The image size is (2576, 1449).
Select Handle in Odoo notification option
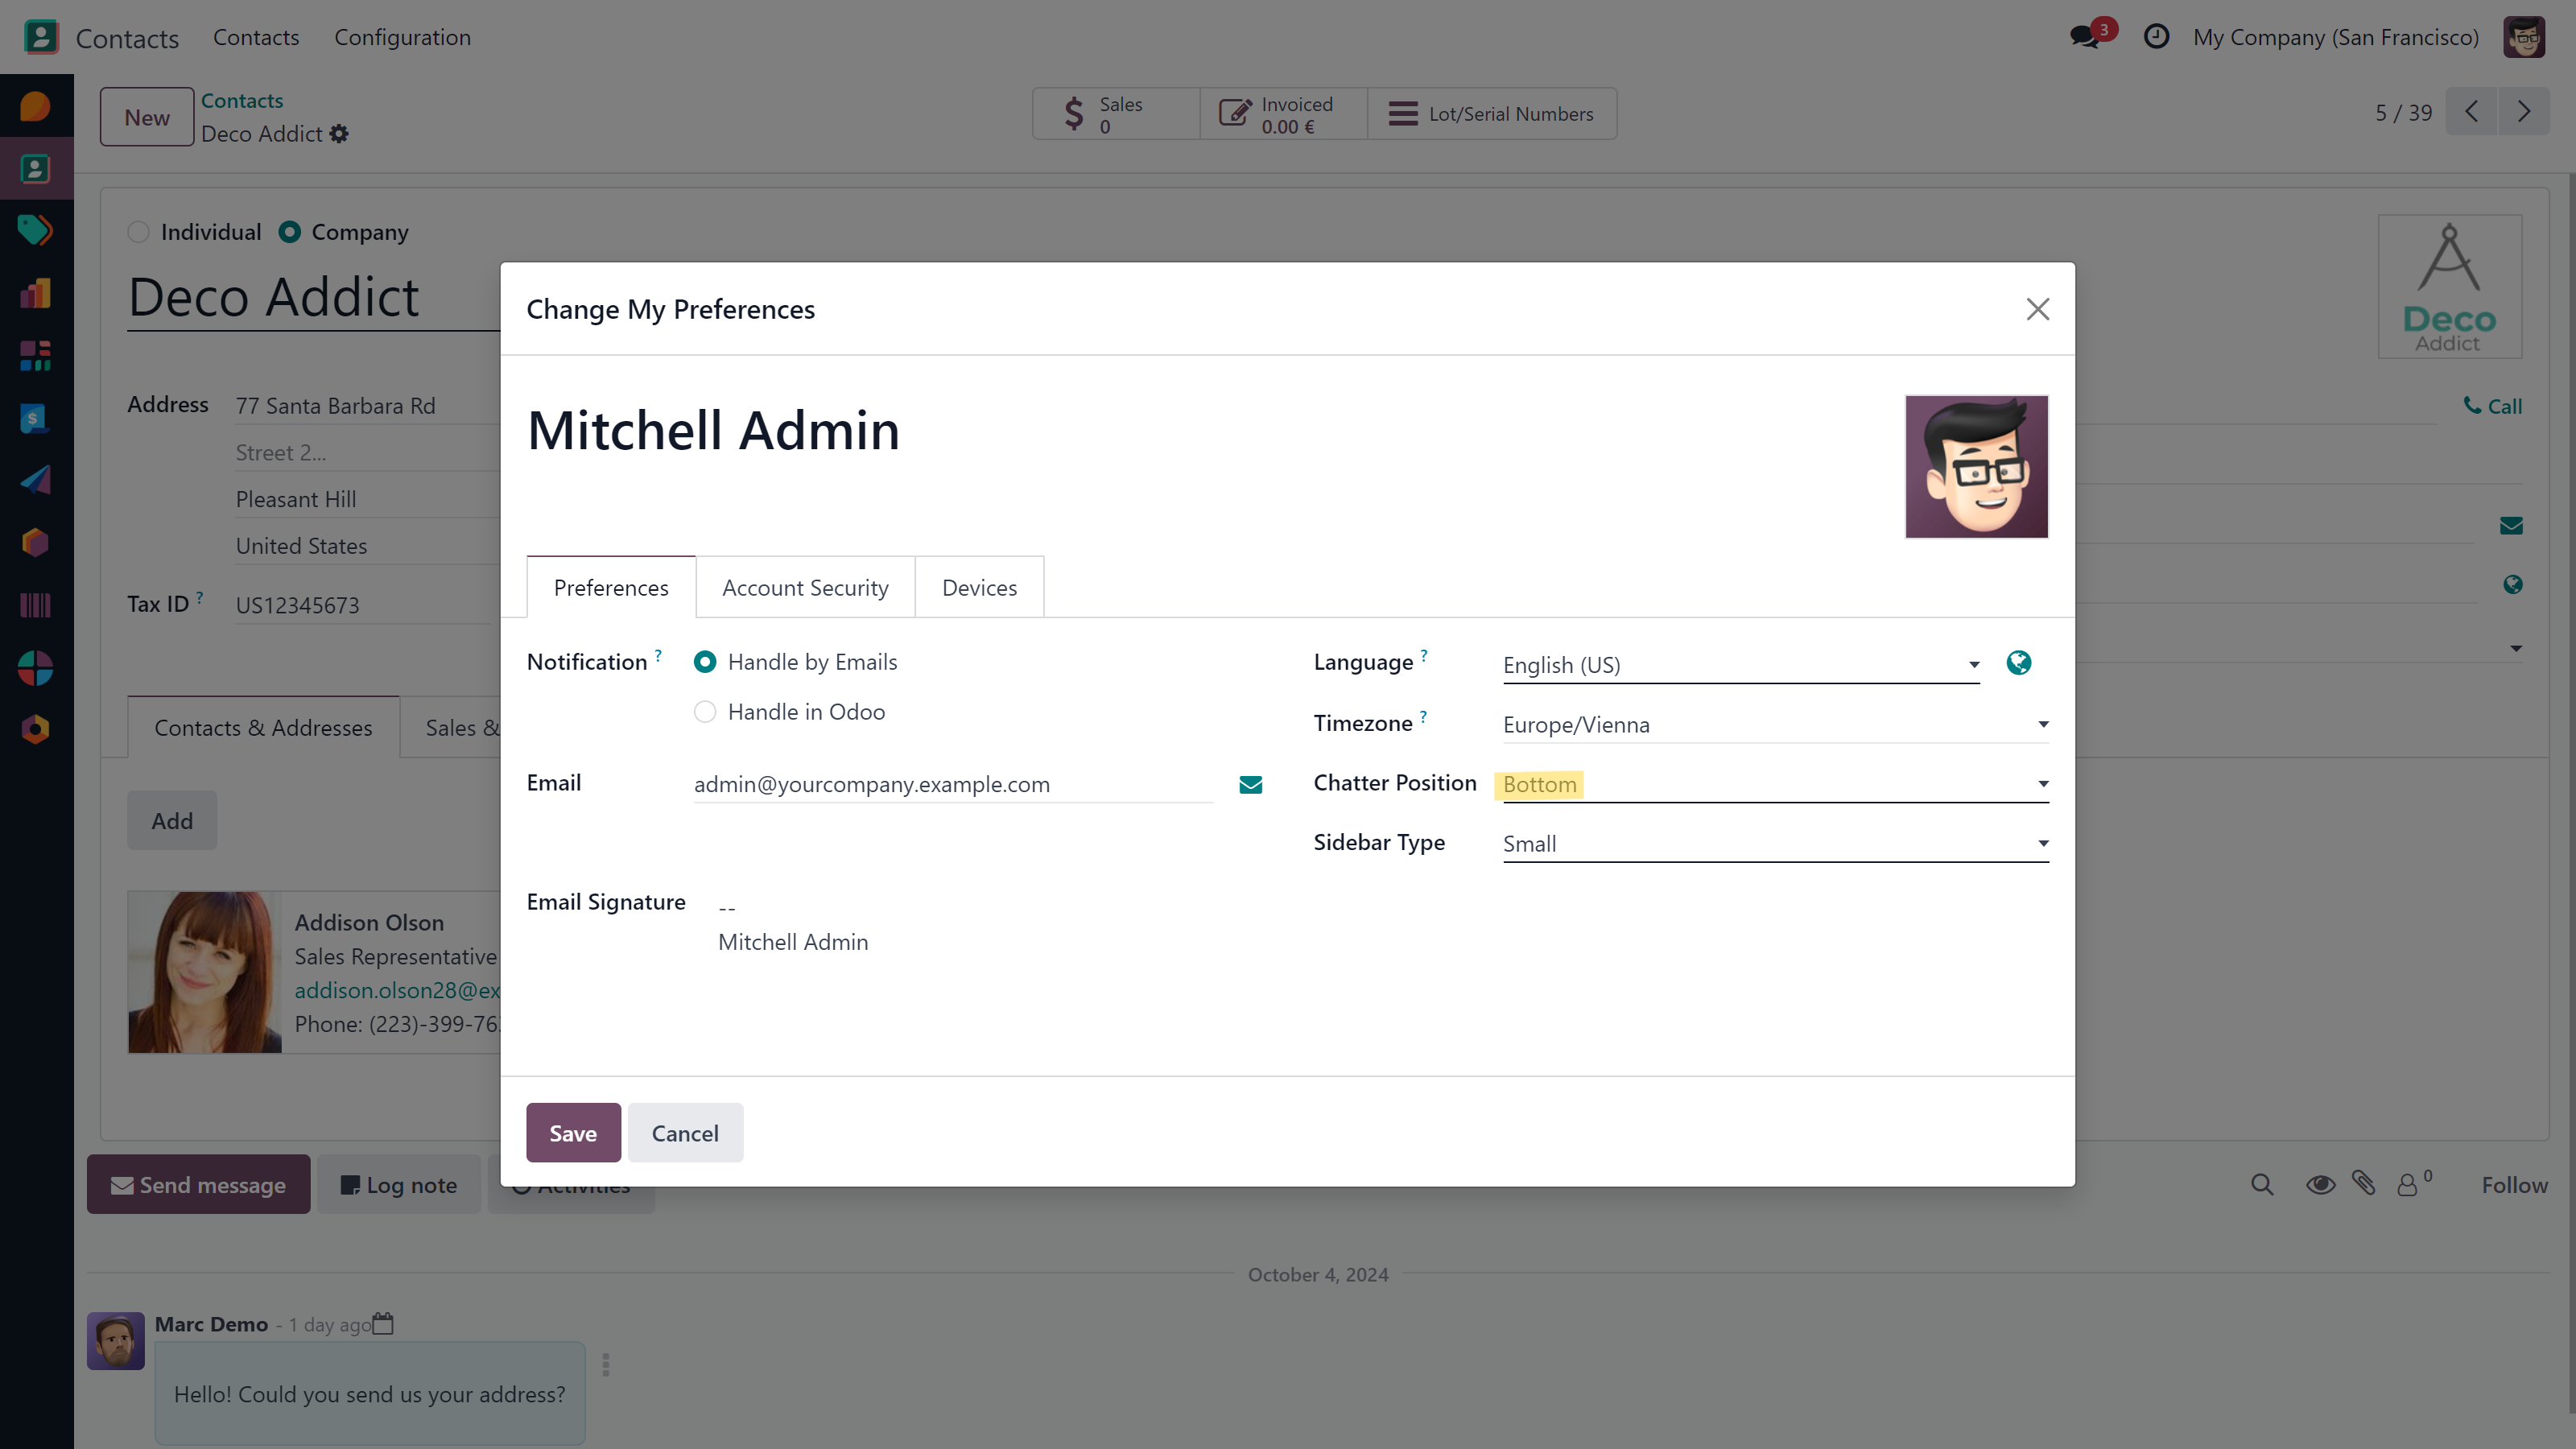click(705, 712)
